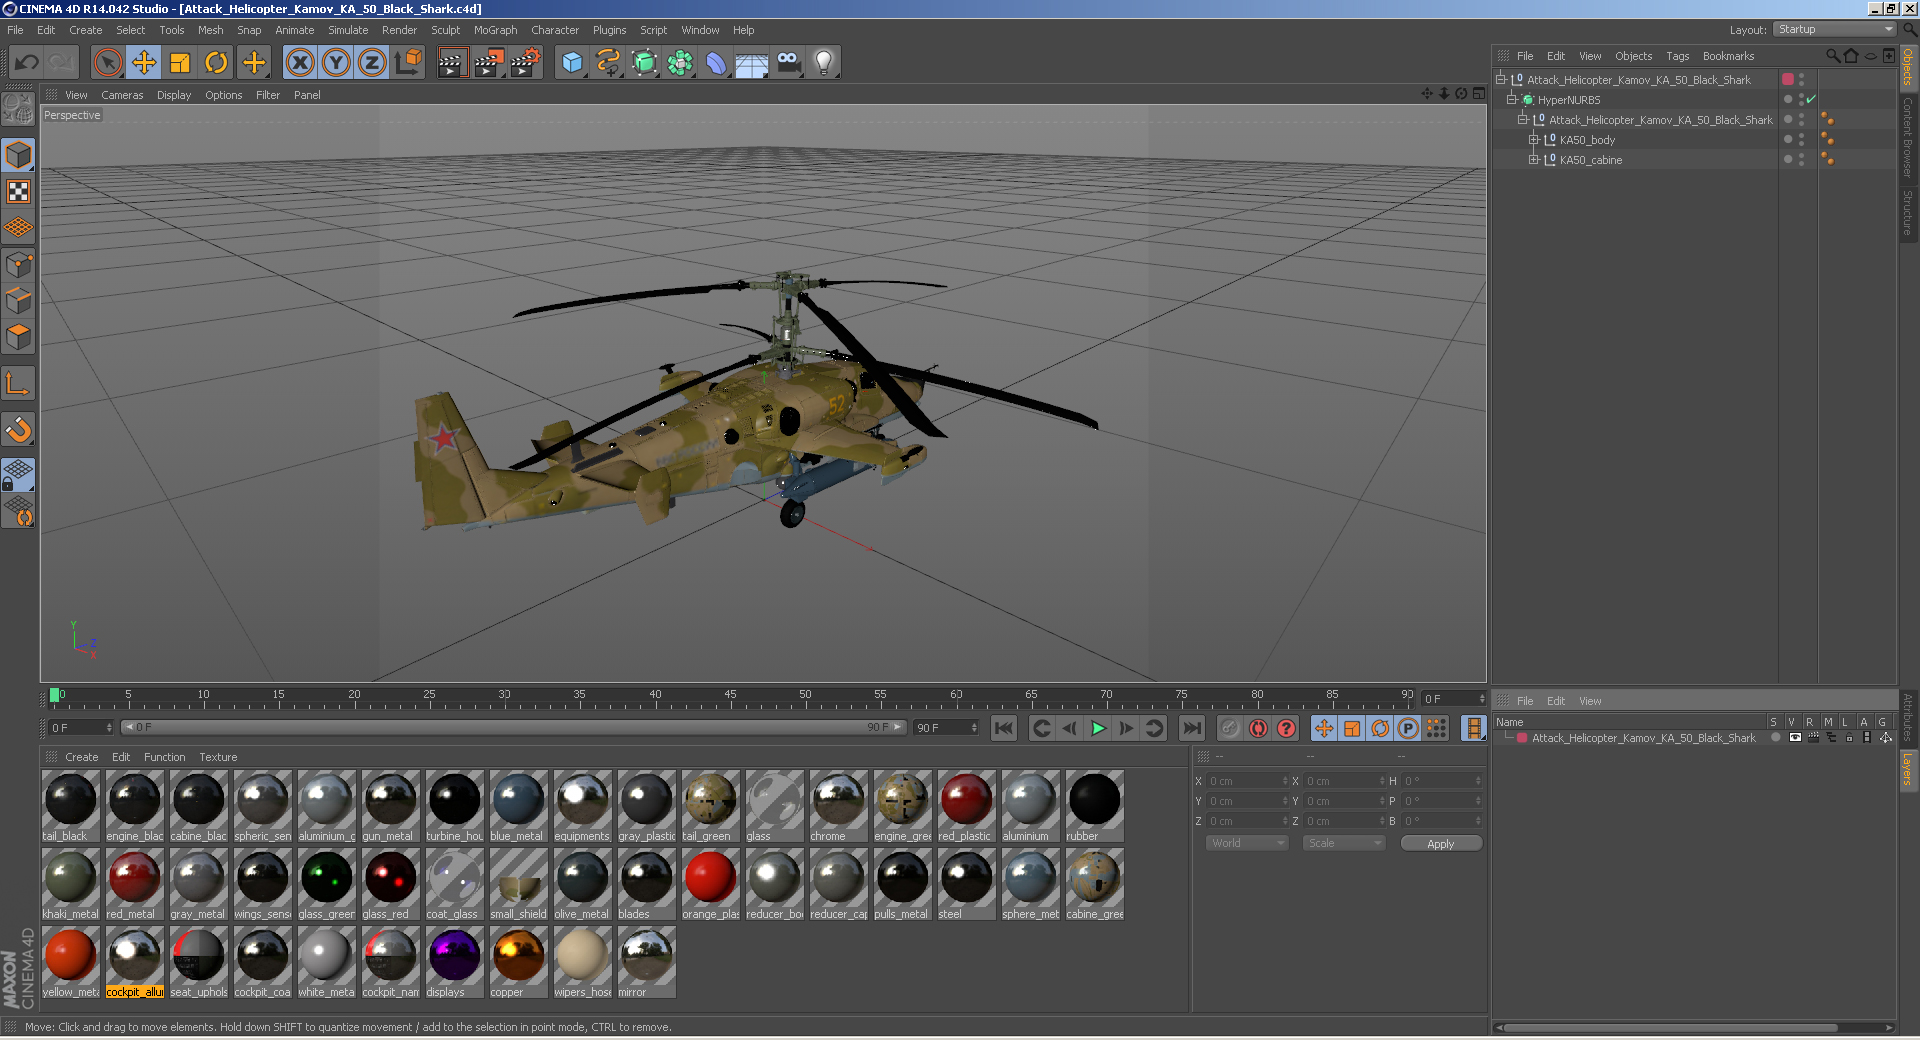Screen dimensions: 1920x1040
Task: Render to Picture Viewer
Action: tap(488, 63)
